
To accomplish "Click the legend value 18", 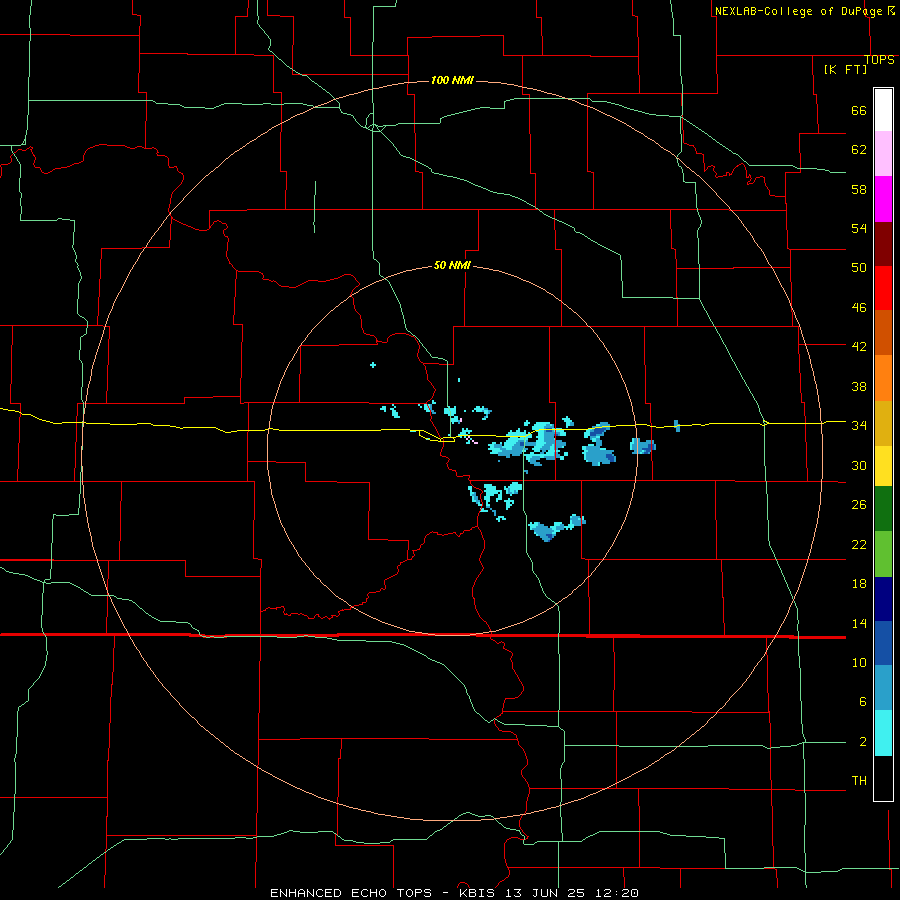I will pos(859,584).
